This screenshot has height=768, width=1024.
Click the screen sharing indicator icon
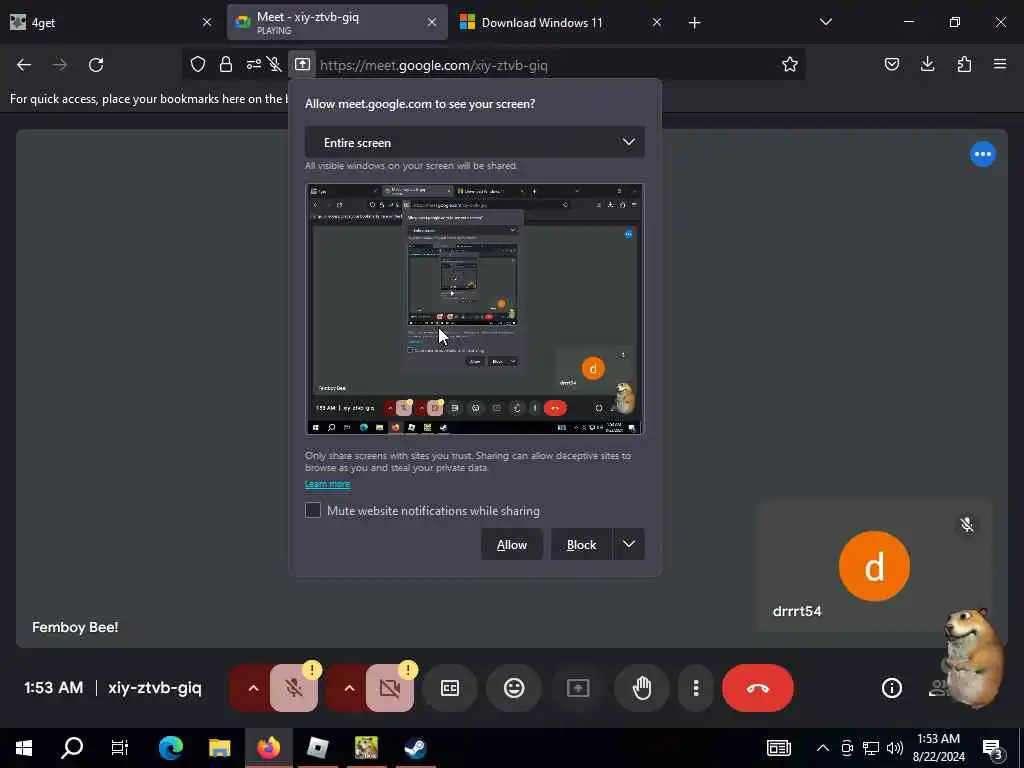(x=302, y=64)
